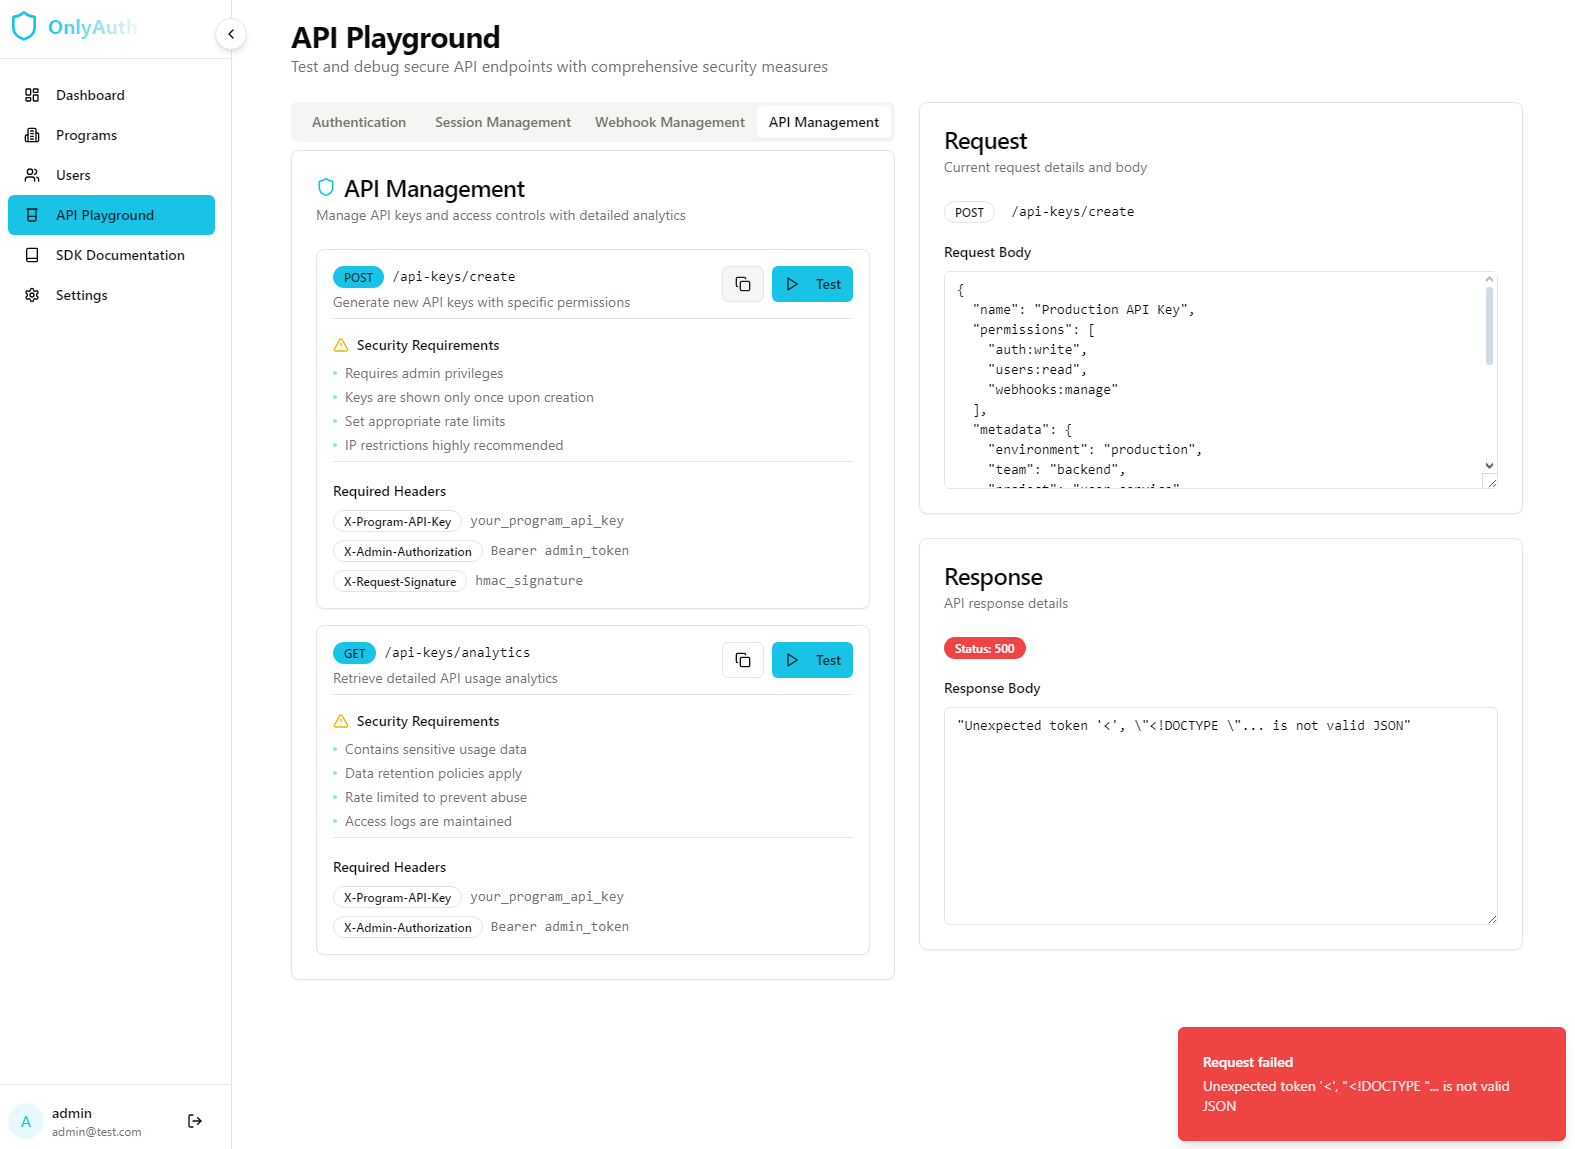Switch to the Session Management tab
The height and width of the screenshot is (1149, 1575).
click(x=503, y=122)
